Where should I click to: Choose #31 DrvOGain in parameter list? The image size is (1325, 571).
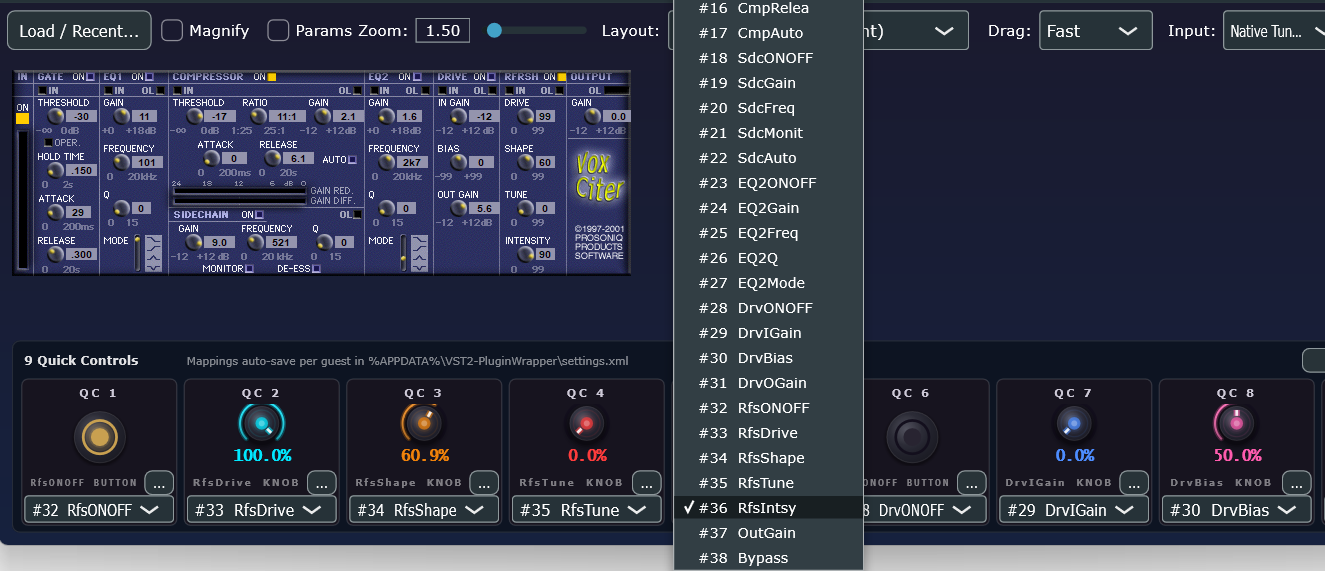[768, 383]
